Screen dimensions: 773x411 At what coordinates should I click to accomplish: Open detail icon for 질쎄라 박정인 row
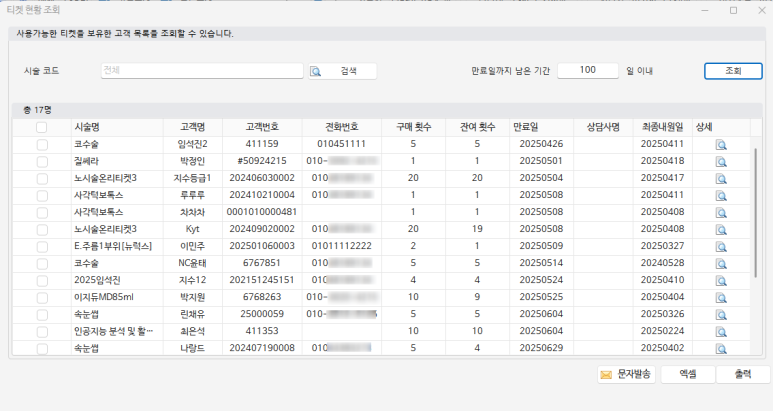coord(721,162)
